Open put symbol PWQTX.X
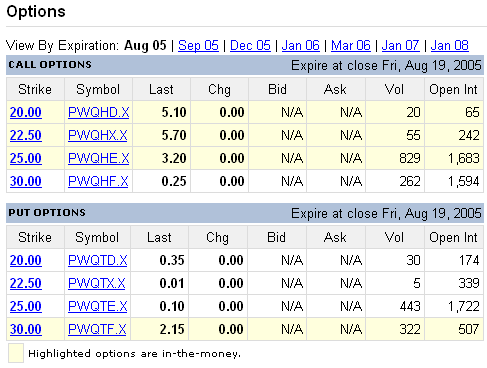This screenshot has width=487, height=368. point(97,283)
